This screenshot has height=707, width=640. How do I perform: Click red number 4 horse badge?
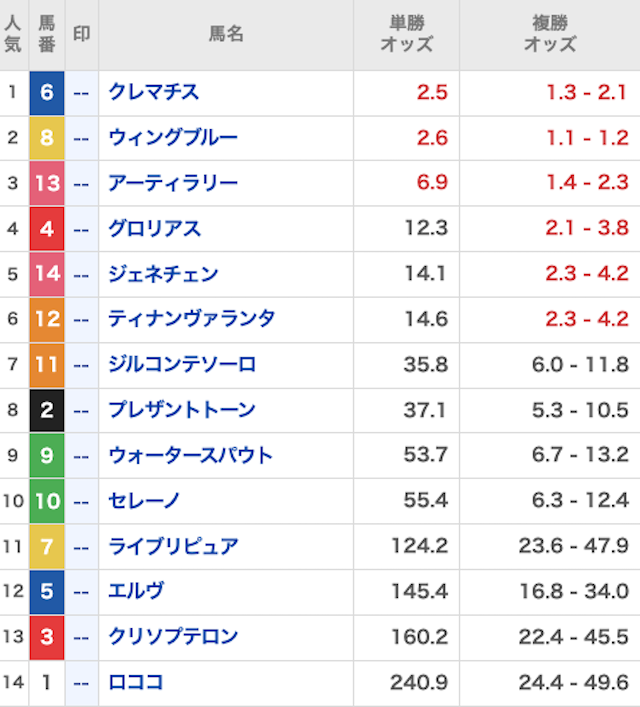tap(47, 229)
